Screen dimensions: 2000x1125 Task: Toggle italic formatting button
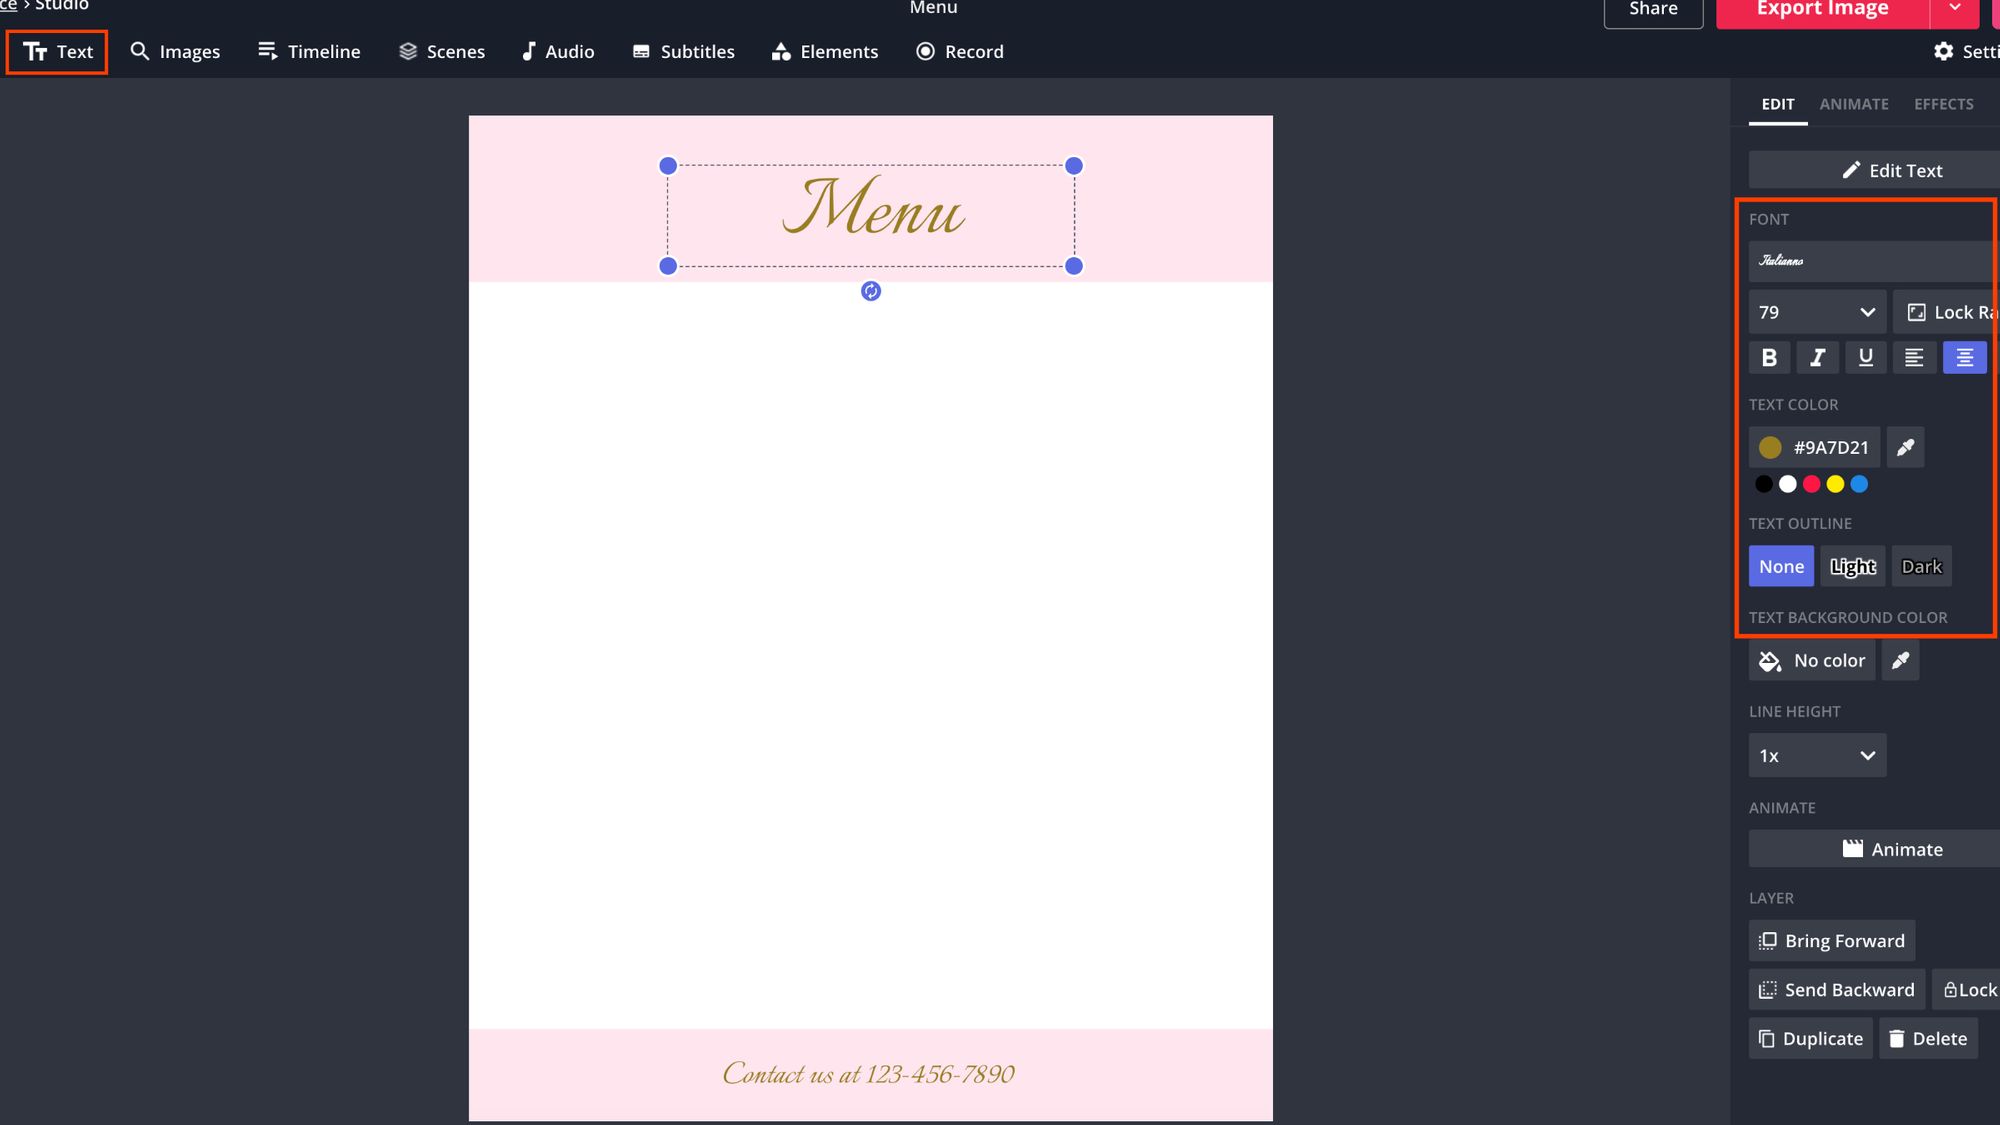click(x=1817, y=358)
